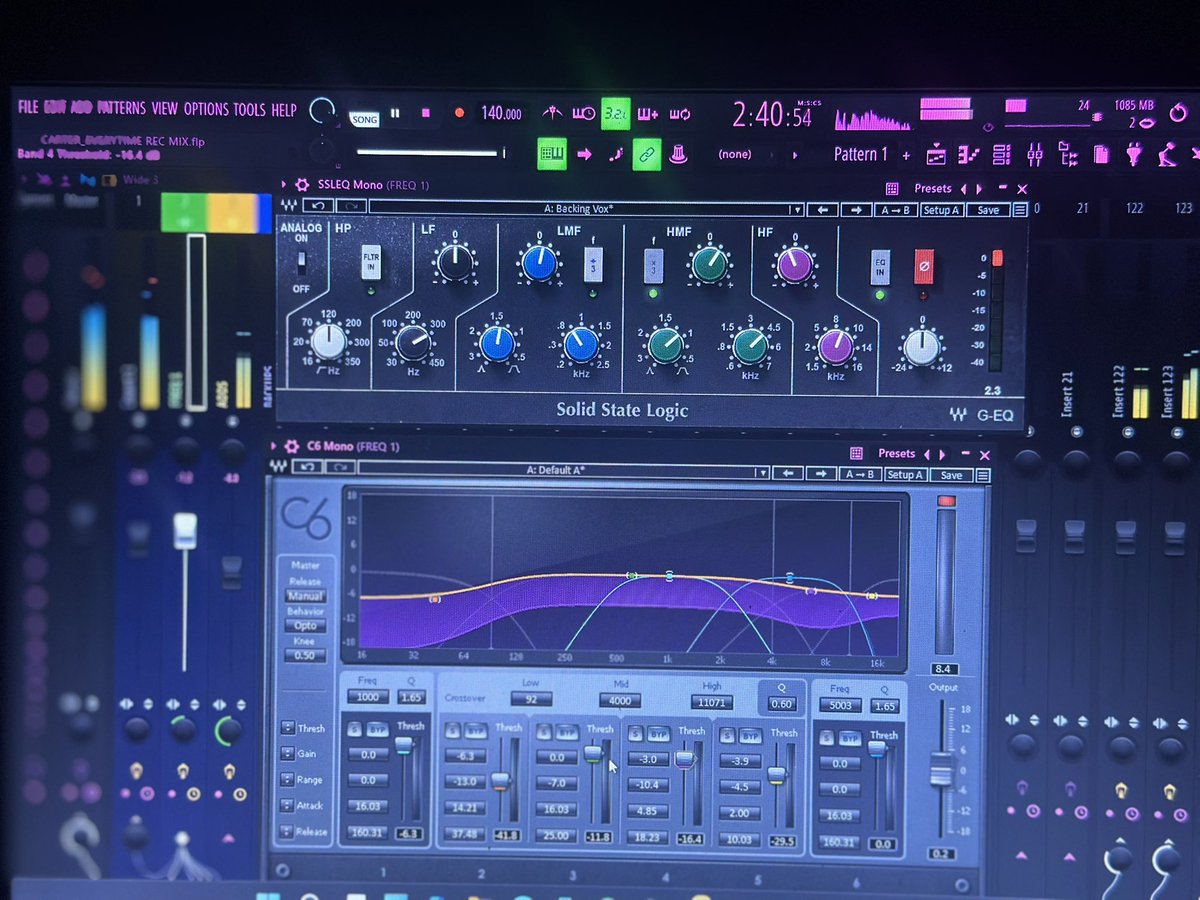The height and width of the screenshot is (900, 1200).
Task: Open the Channel rack view icon
Action: click(1002, 155)
